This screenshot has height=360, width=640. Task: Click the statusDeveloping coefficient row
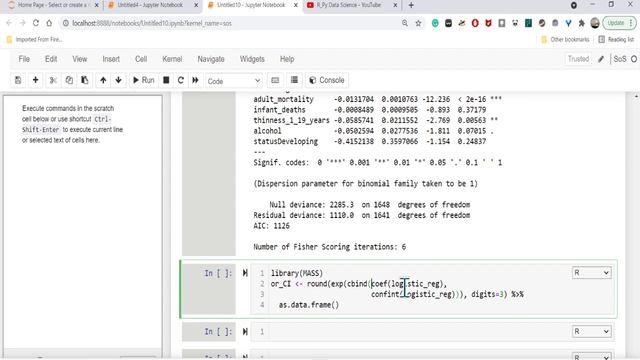click(x=370, y=141)
